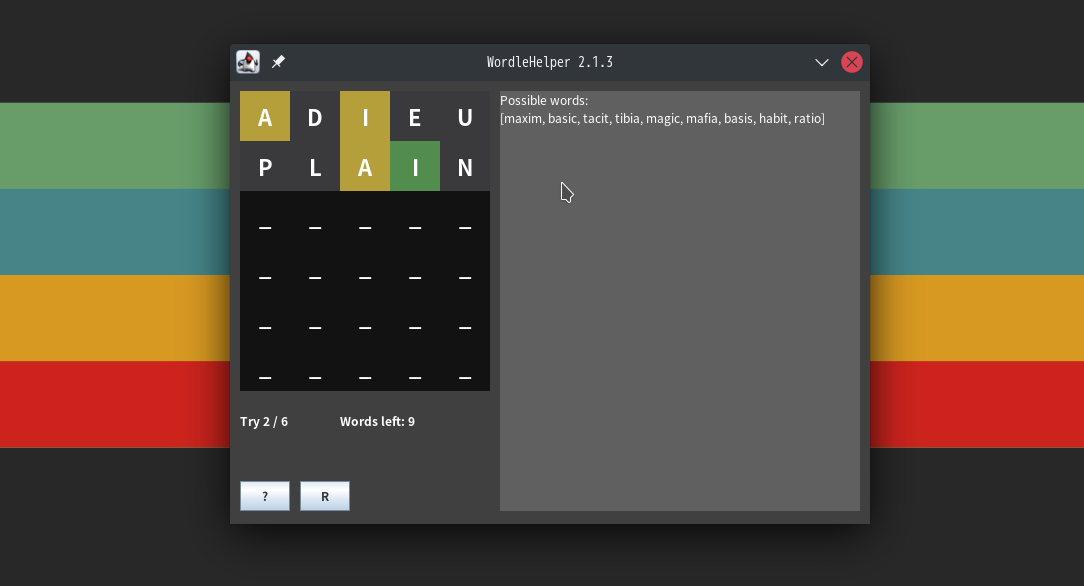The width and height of the screenshot is (1084, 586).
Task: Close the WordleHelper window
Action: click(x=852, y=62)
